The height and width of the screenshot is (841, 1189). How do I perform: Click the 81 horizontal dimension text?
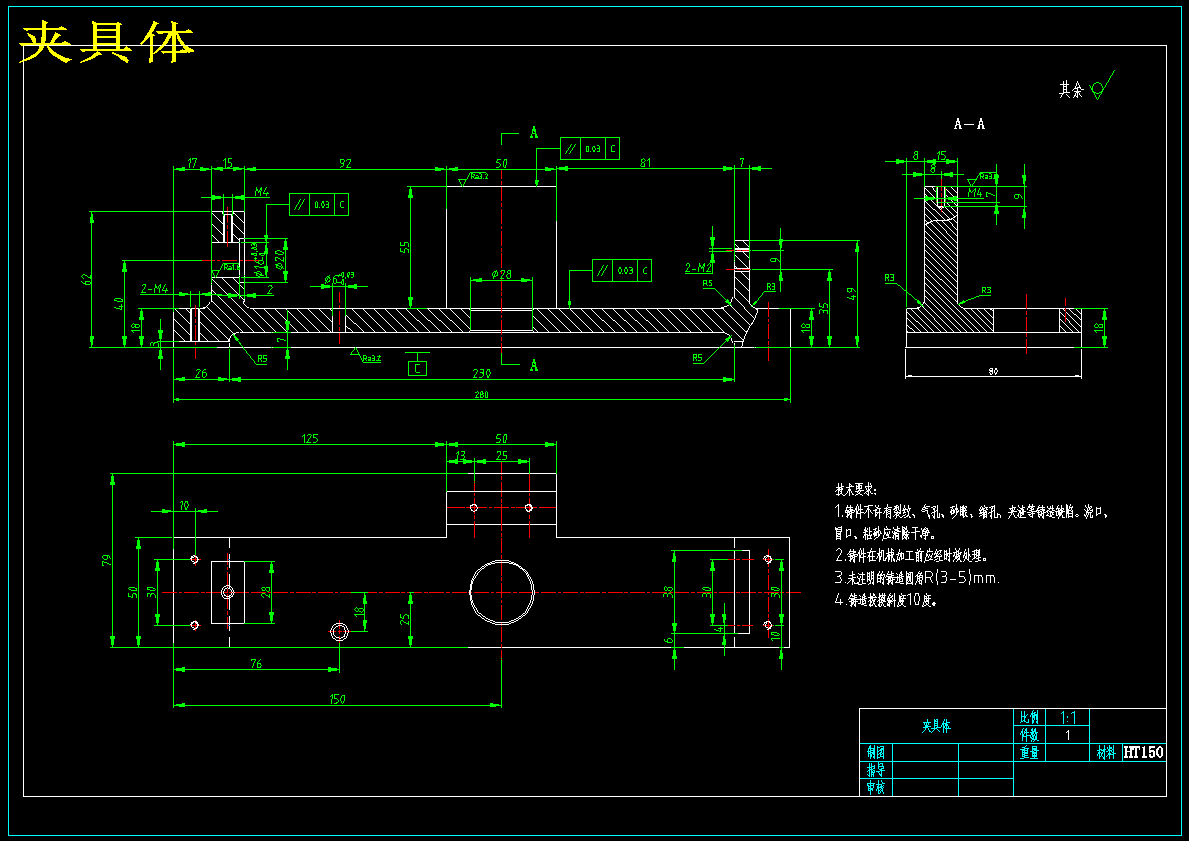point(646,162)
